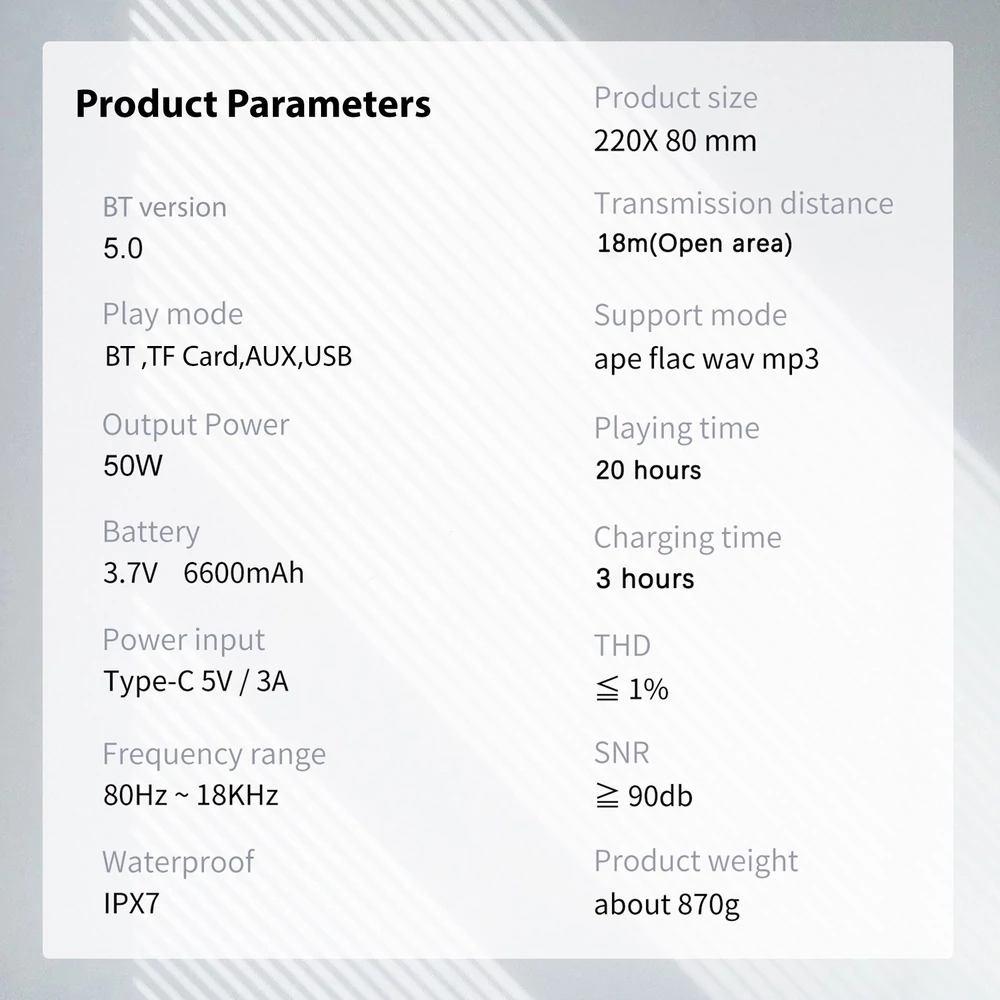Click the 220X 80 mm size value
This screenshot has width=1000, height=1000.
[675, 141]
